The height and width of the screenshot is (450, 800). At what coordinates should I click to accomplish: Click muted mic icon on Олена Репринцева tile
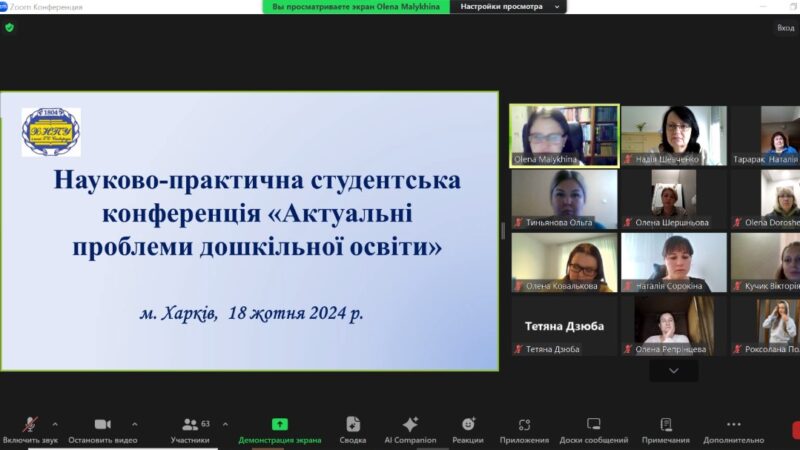(x=628, y=349)
